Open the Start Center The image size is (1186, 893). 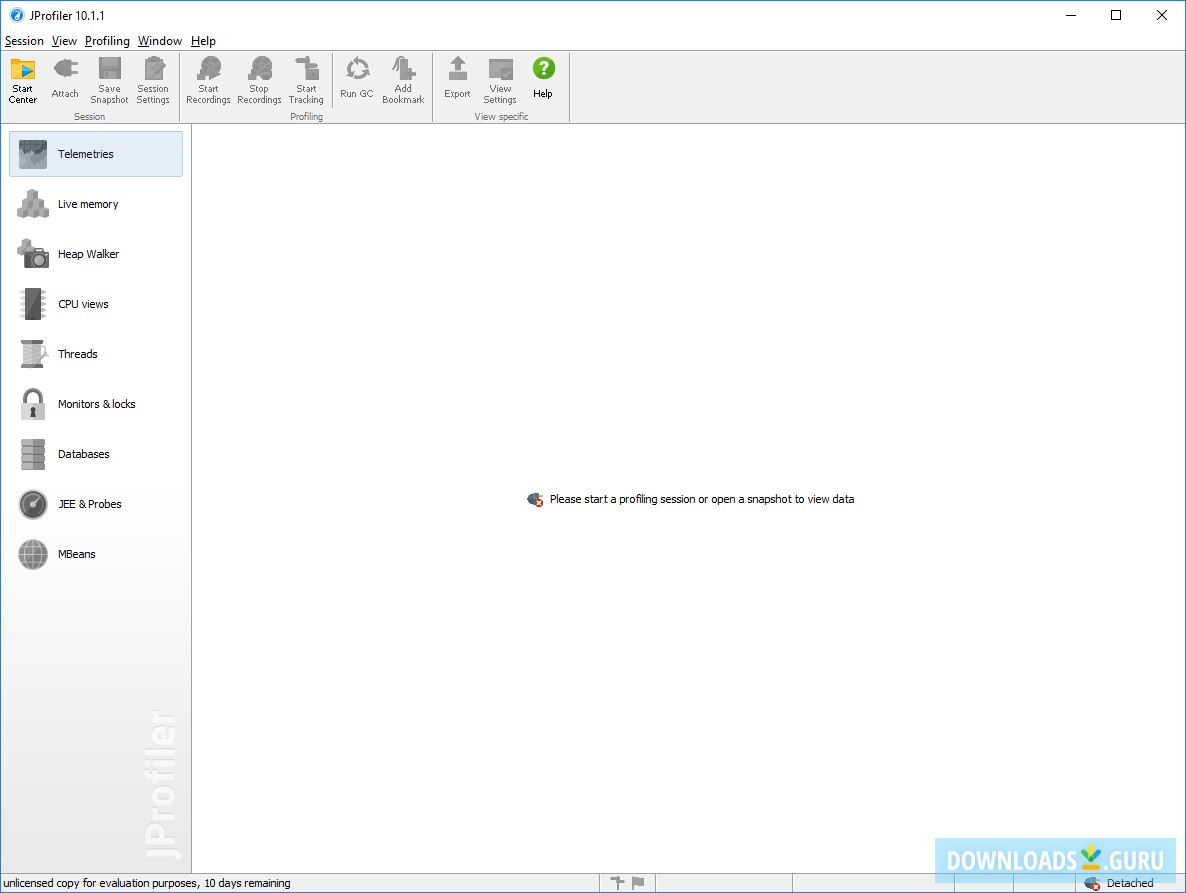pyautogui.click(x=23, y=80)
